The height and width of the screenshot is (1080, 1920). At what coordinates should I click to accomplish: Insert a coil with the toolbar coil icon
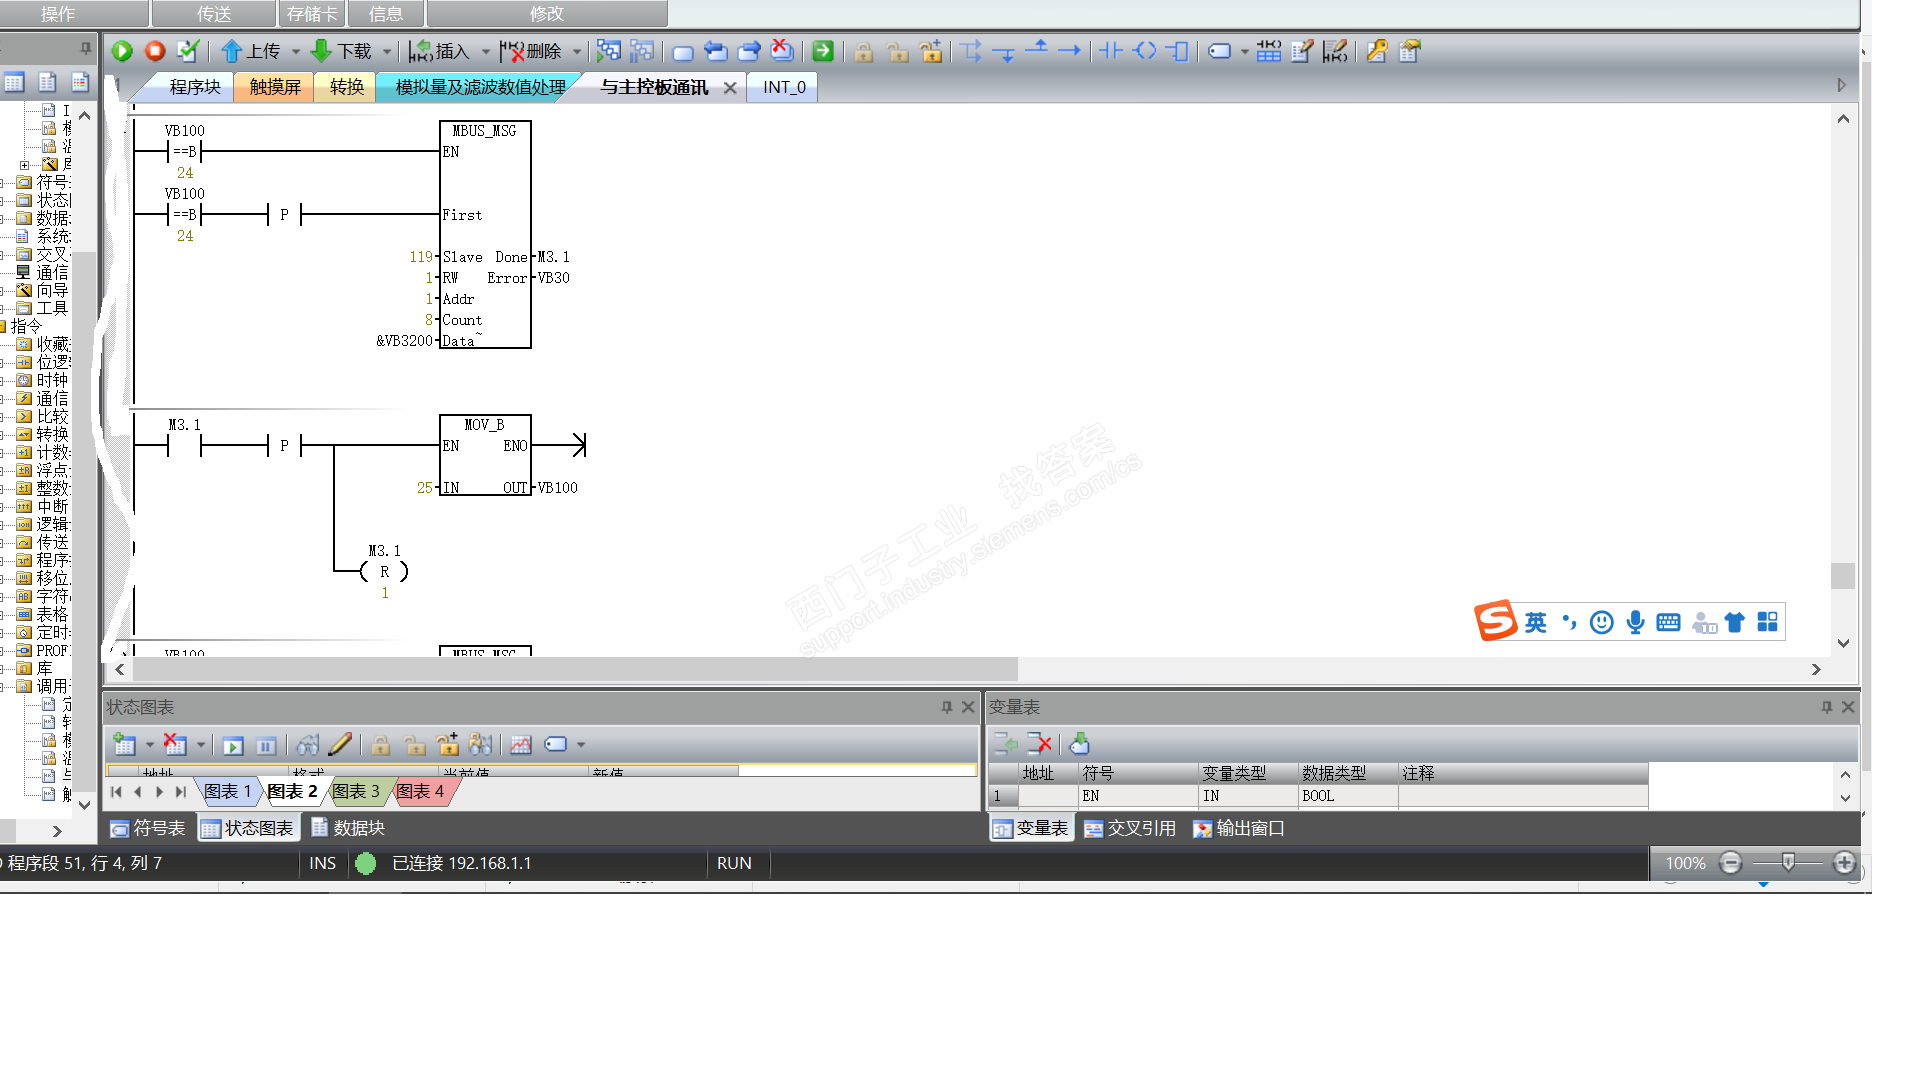coord(1145,51)
